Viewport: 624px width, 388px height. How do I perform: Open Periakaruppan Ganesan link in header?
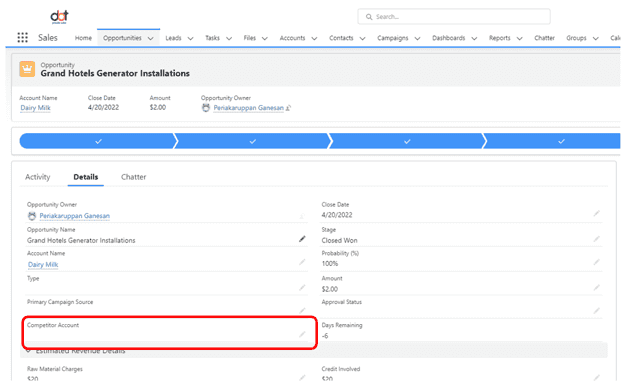[x=248, y=108]
